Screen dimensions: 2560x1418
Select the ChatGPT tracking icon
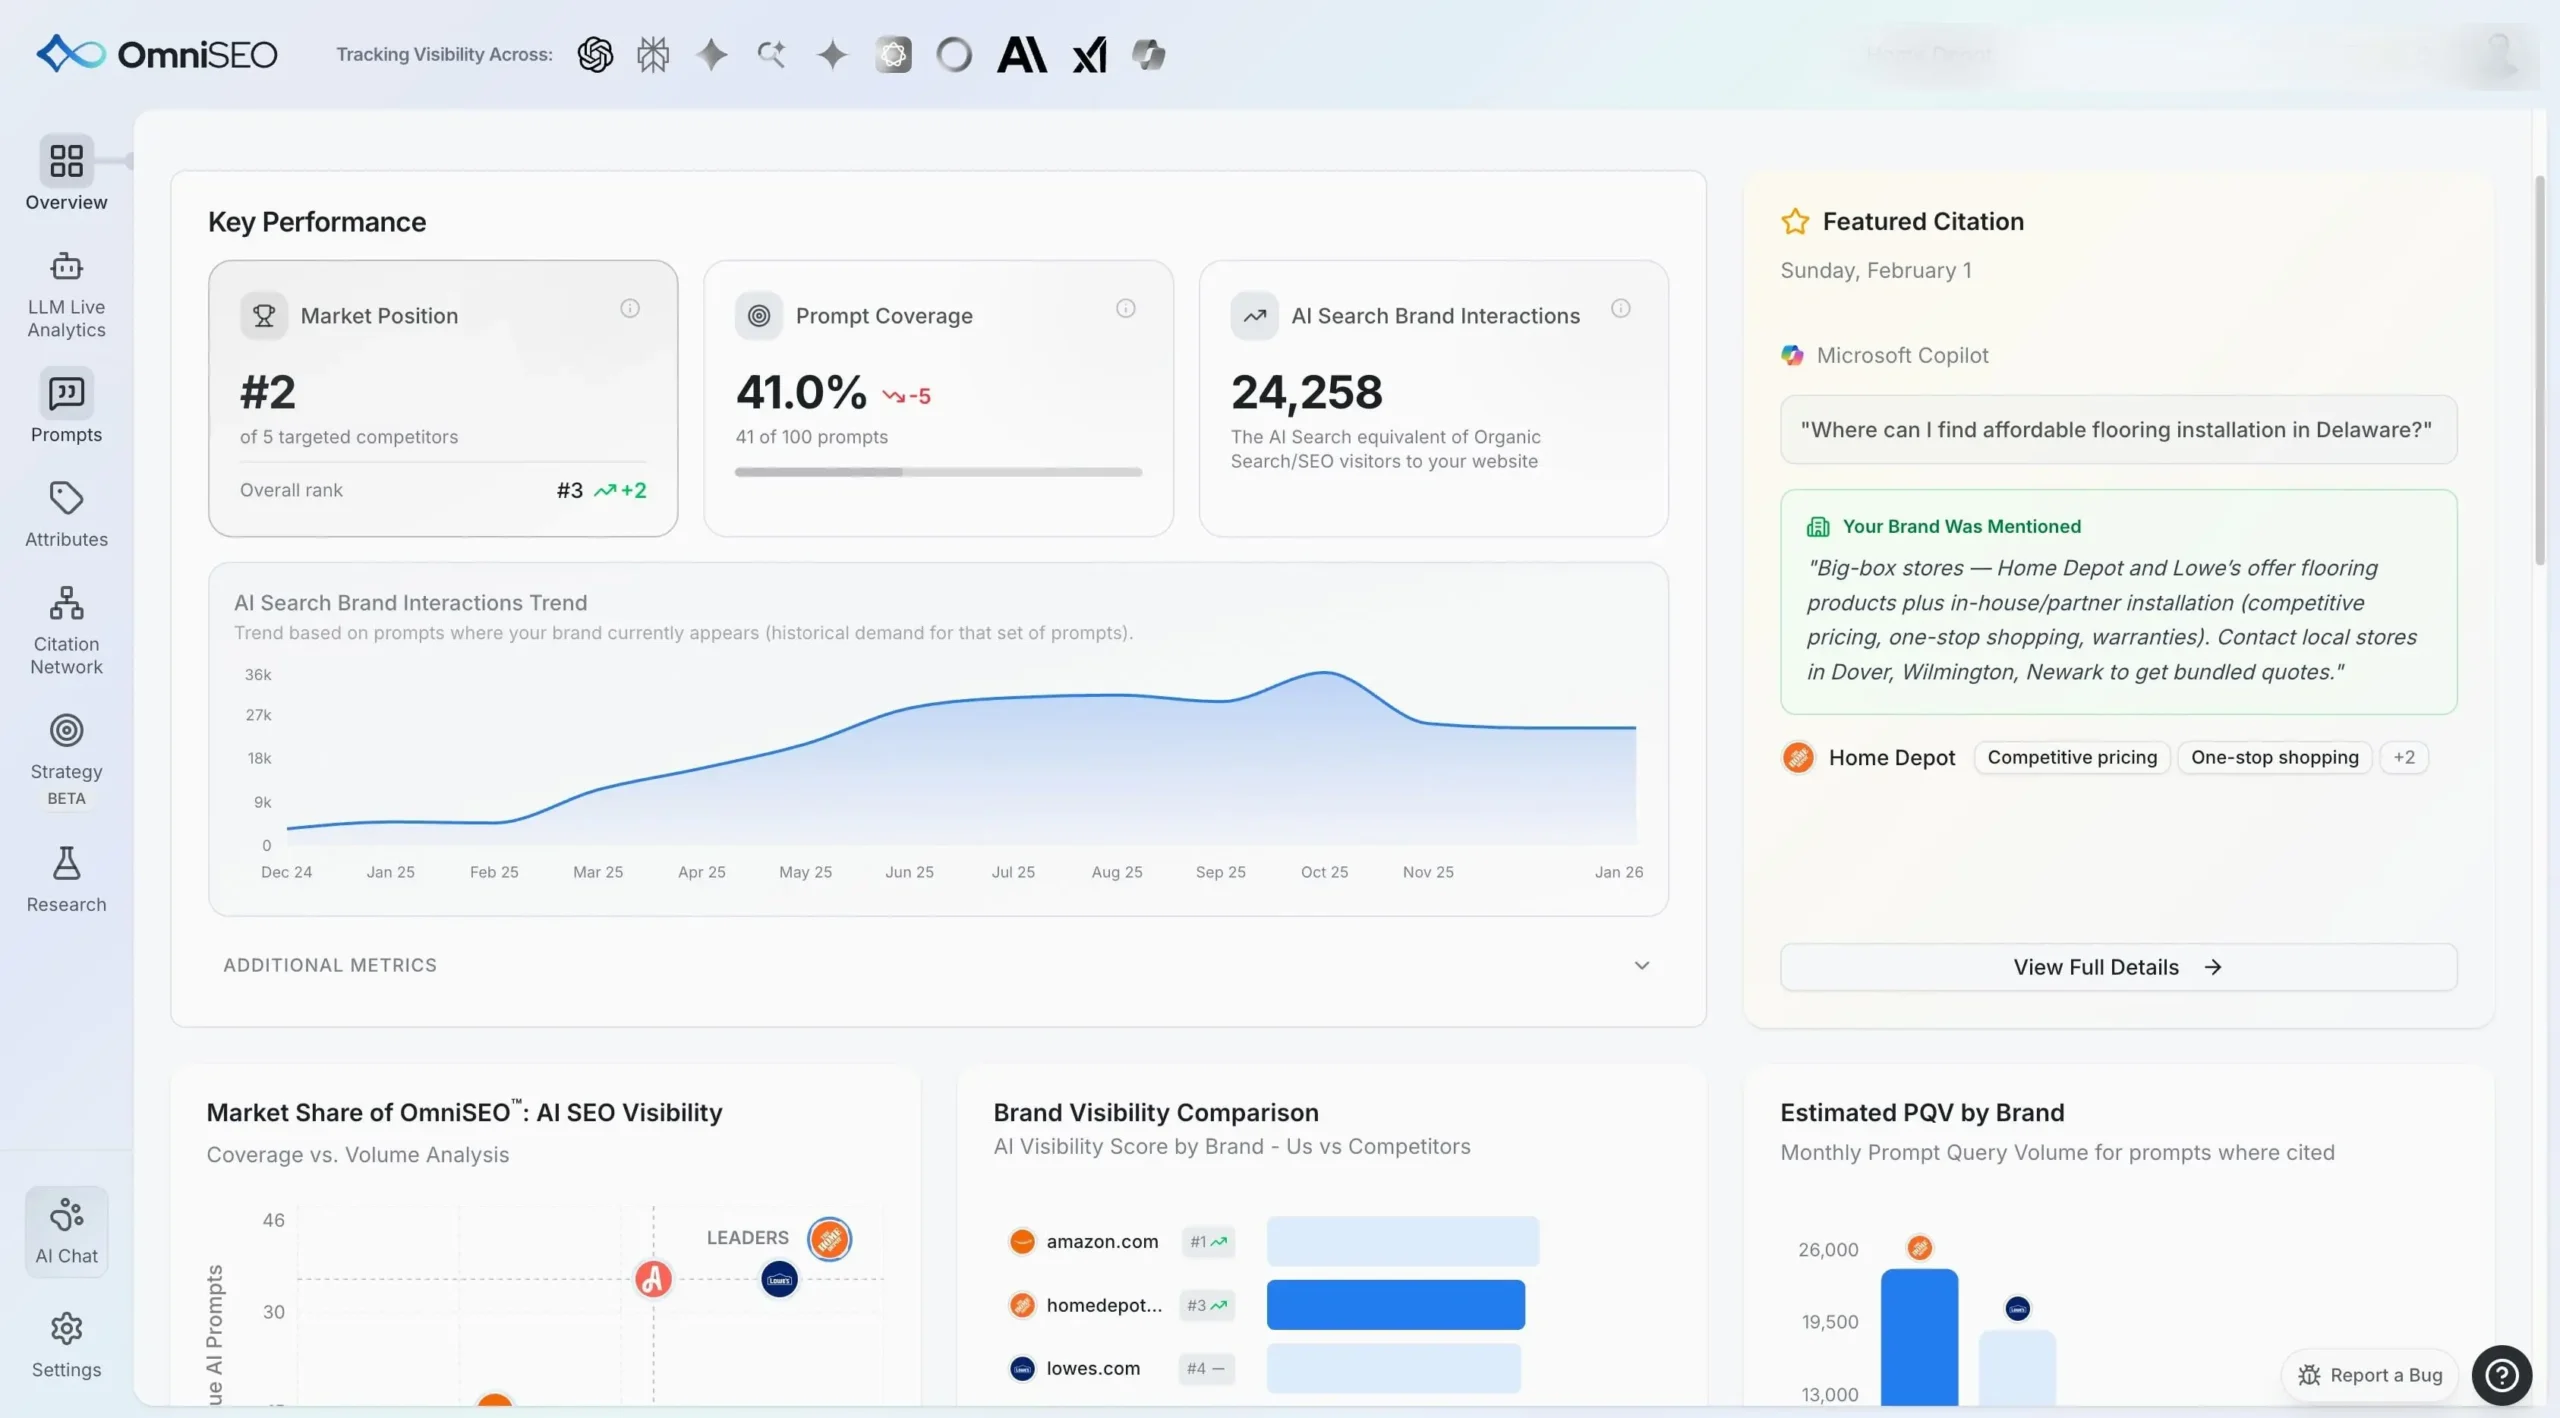click(595, 54)
